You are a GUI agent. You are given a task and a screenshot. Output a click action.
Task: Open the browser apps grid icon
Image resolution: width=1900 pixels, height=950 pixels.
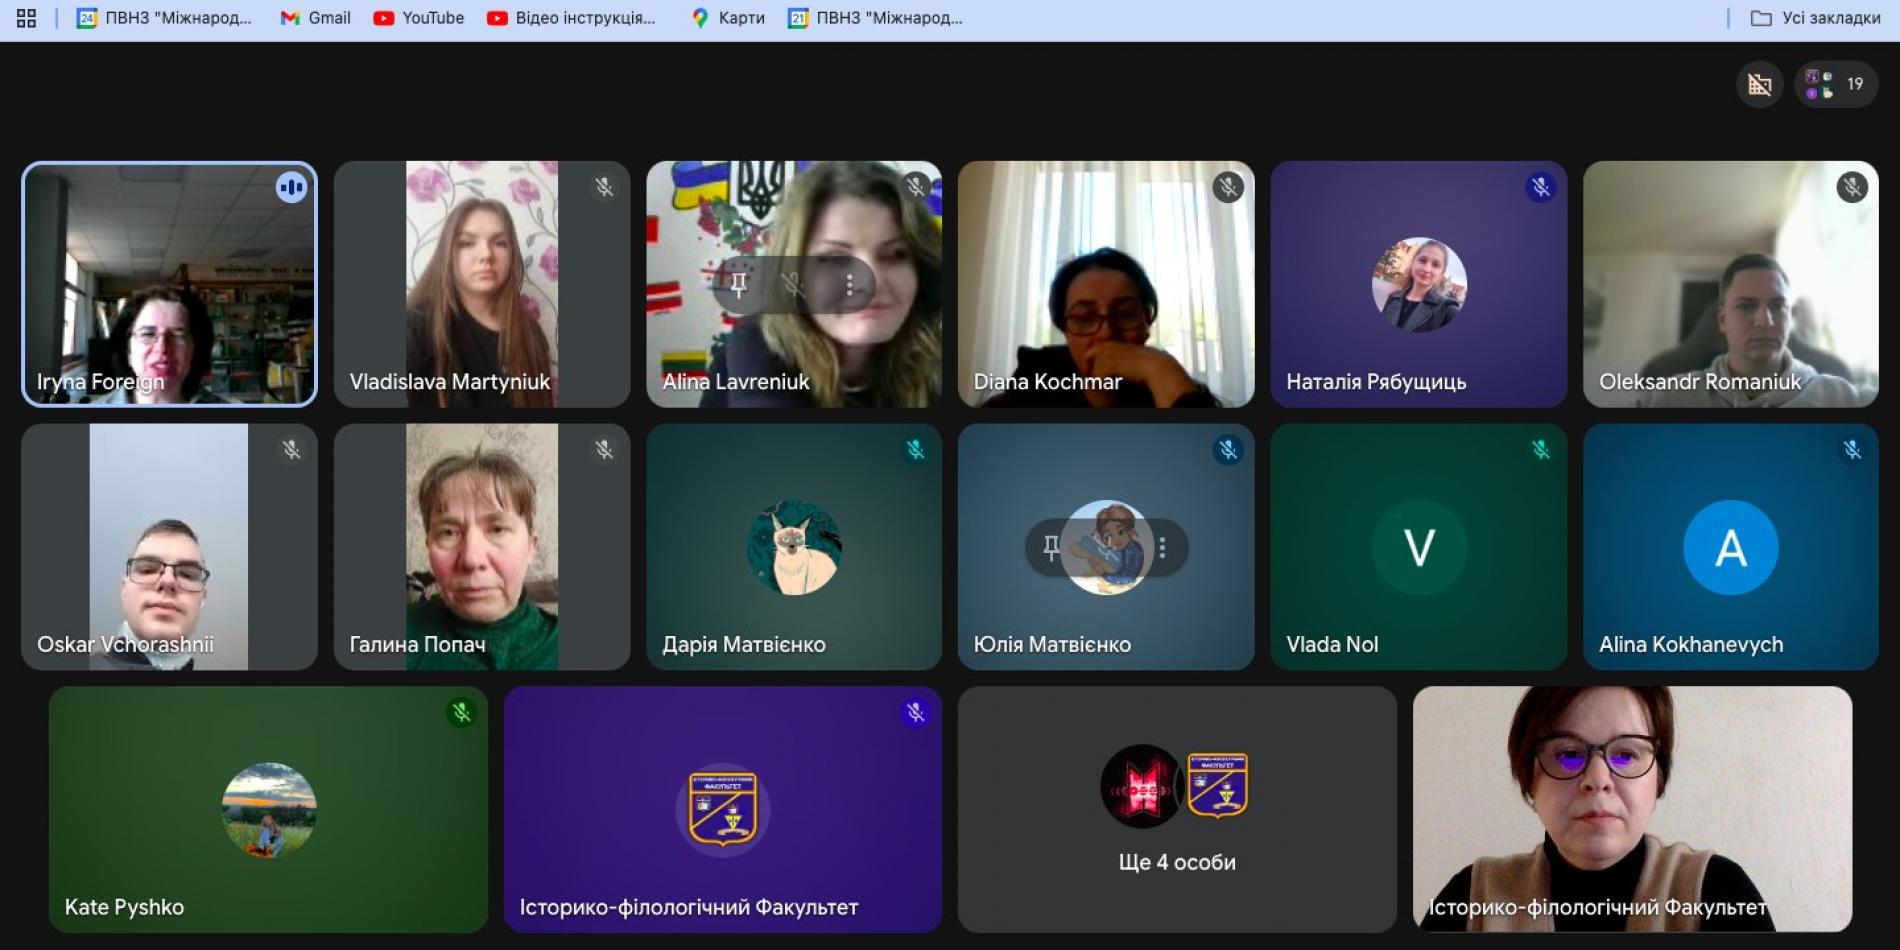pyautogui.click(x=26, y=18)
